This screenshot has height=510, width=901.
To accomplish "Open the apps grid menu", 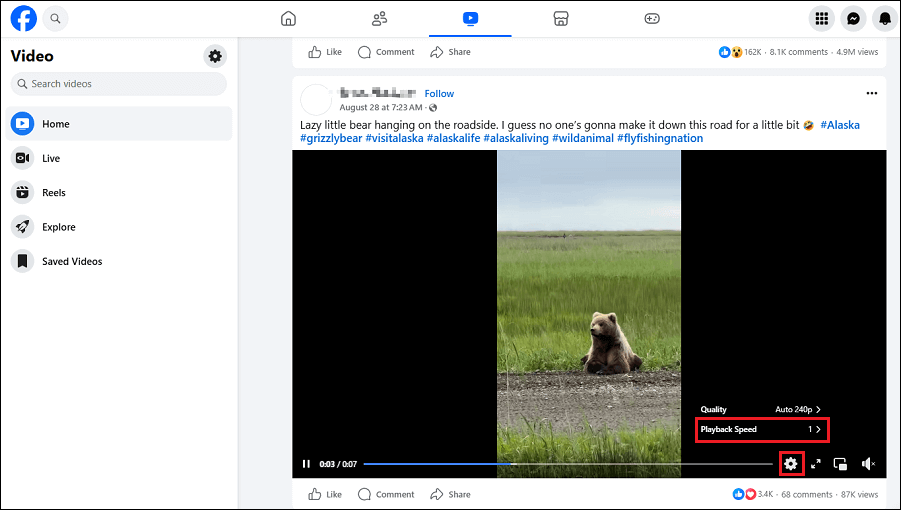I will (822, 18).
